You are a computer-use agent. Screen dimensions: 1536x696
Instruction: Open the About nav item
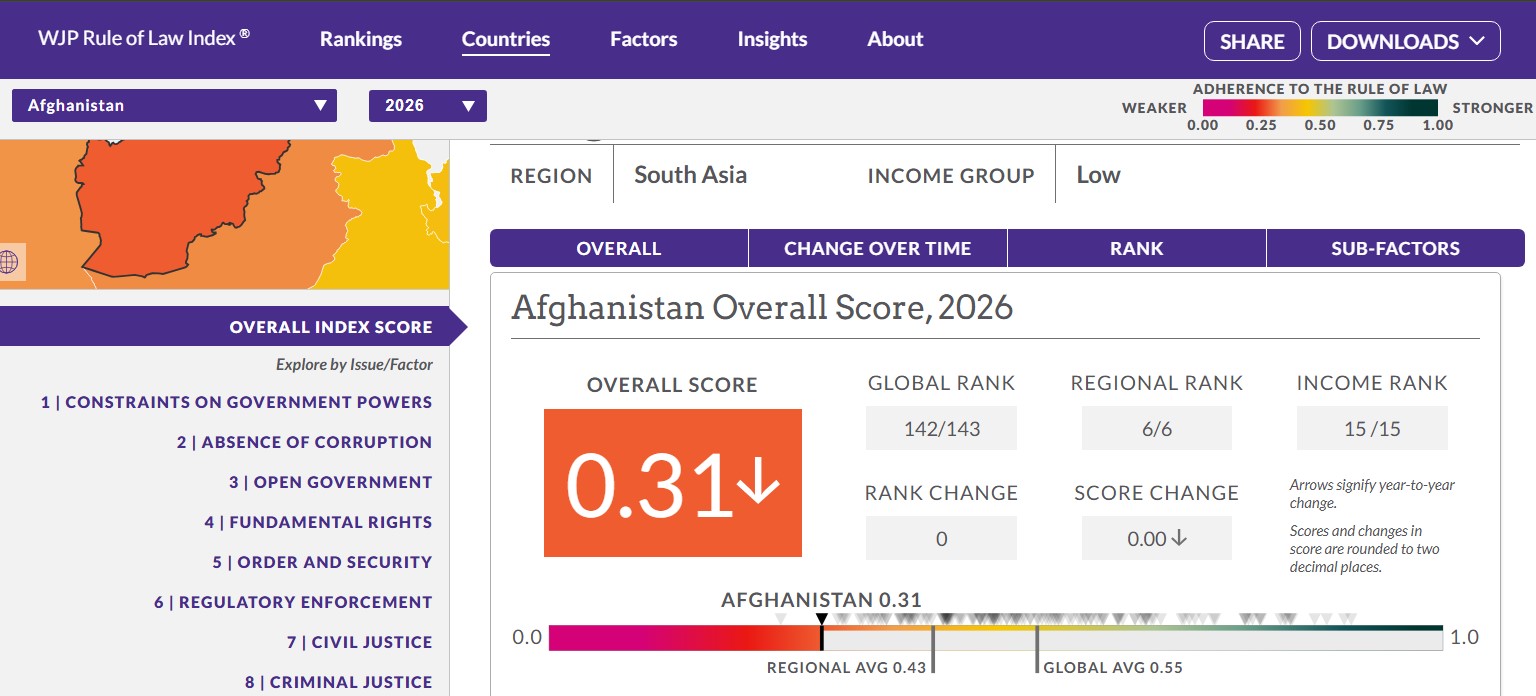895,39
